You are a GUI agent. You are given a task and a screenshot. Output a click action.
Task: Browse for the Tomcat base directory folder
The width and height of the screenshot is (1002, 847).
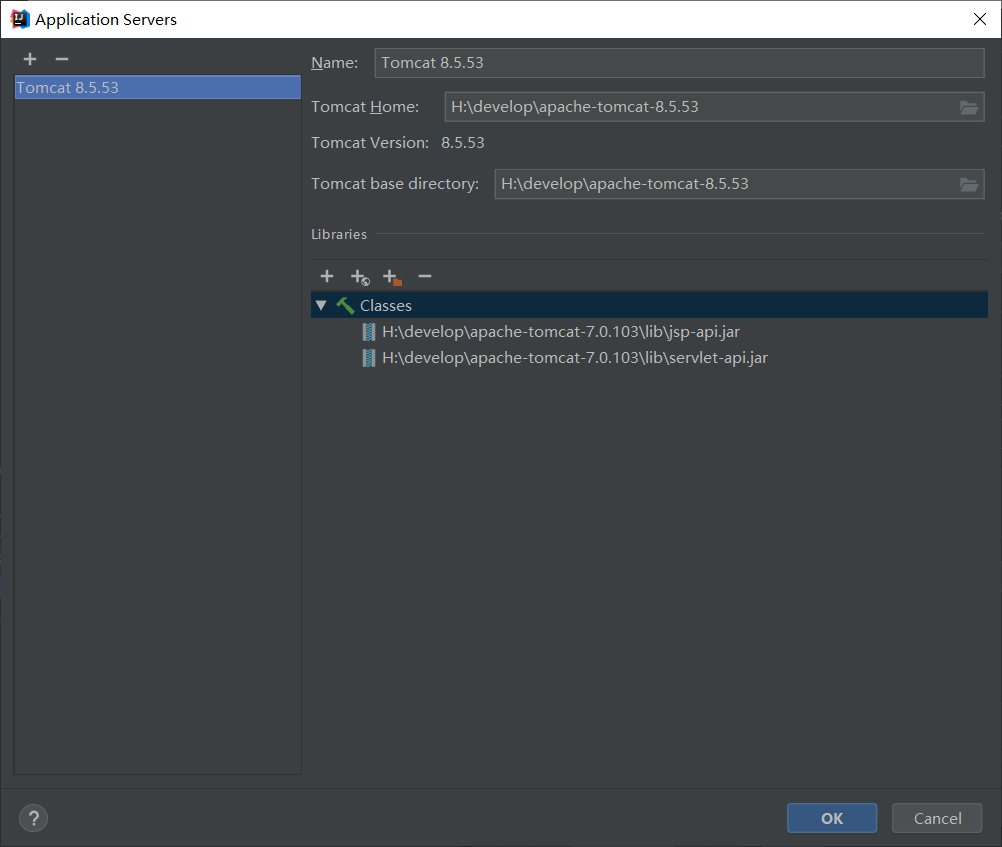pyautogui.click(x=969, y=185)
